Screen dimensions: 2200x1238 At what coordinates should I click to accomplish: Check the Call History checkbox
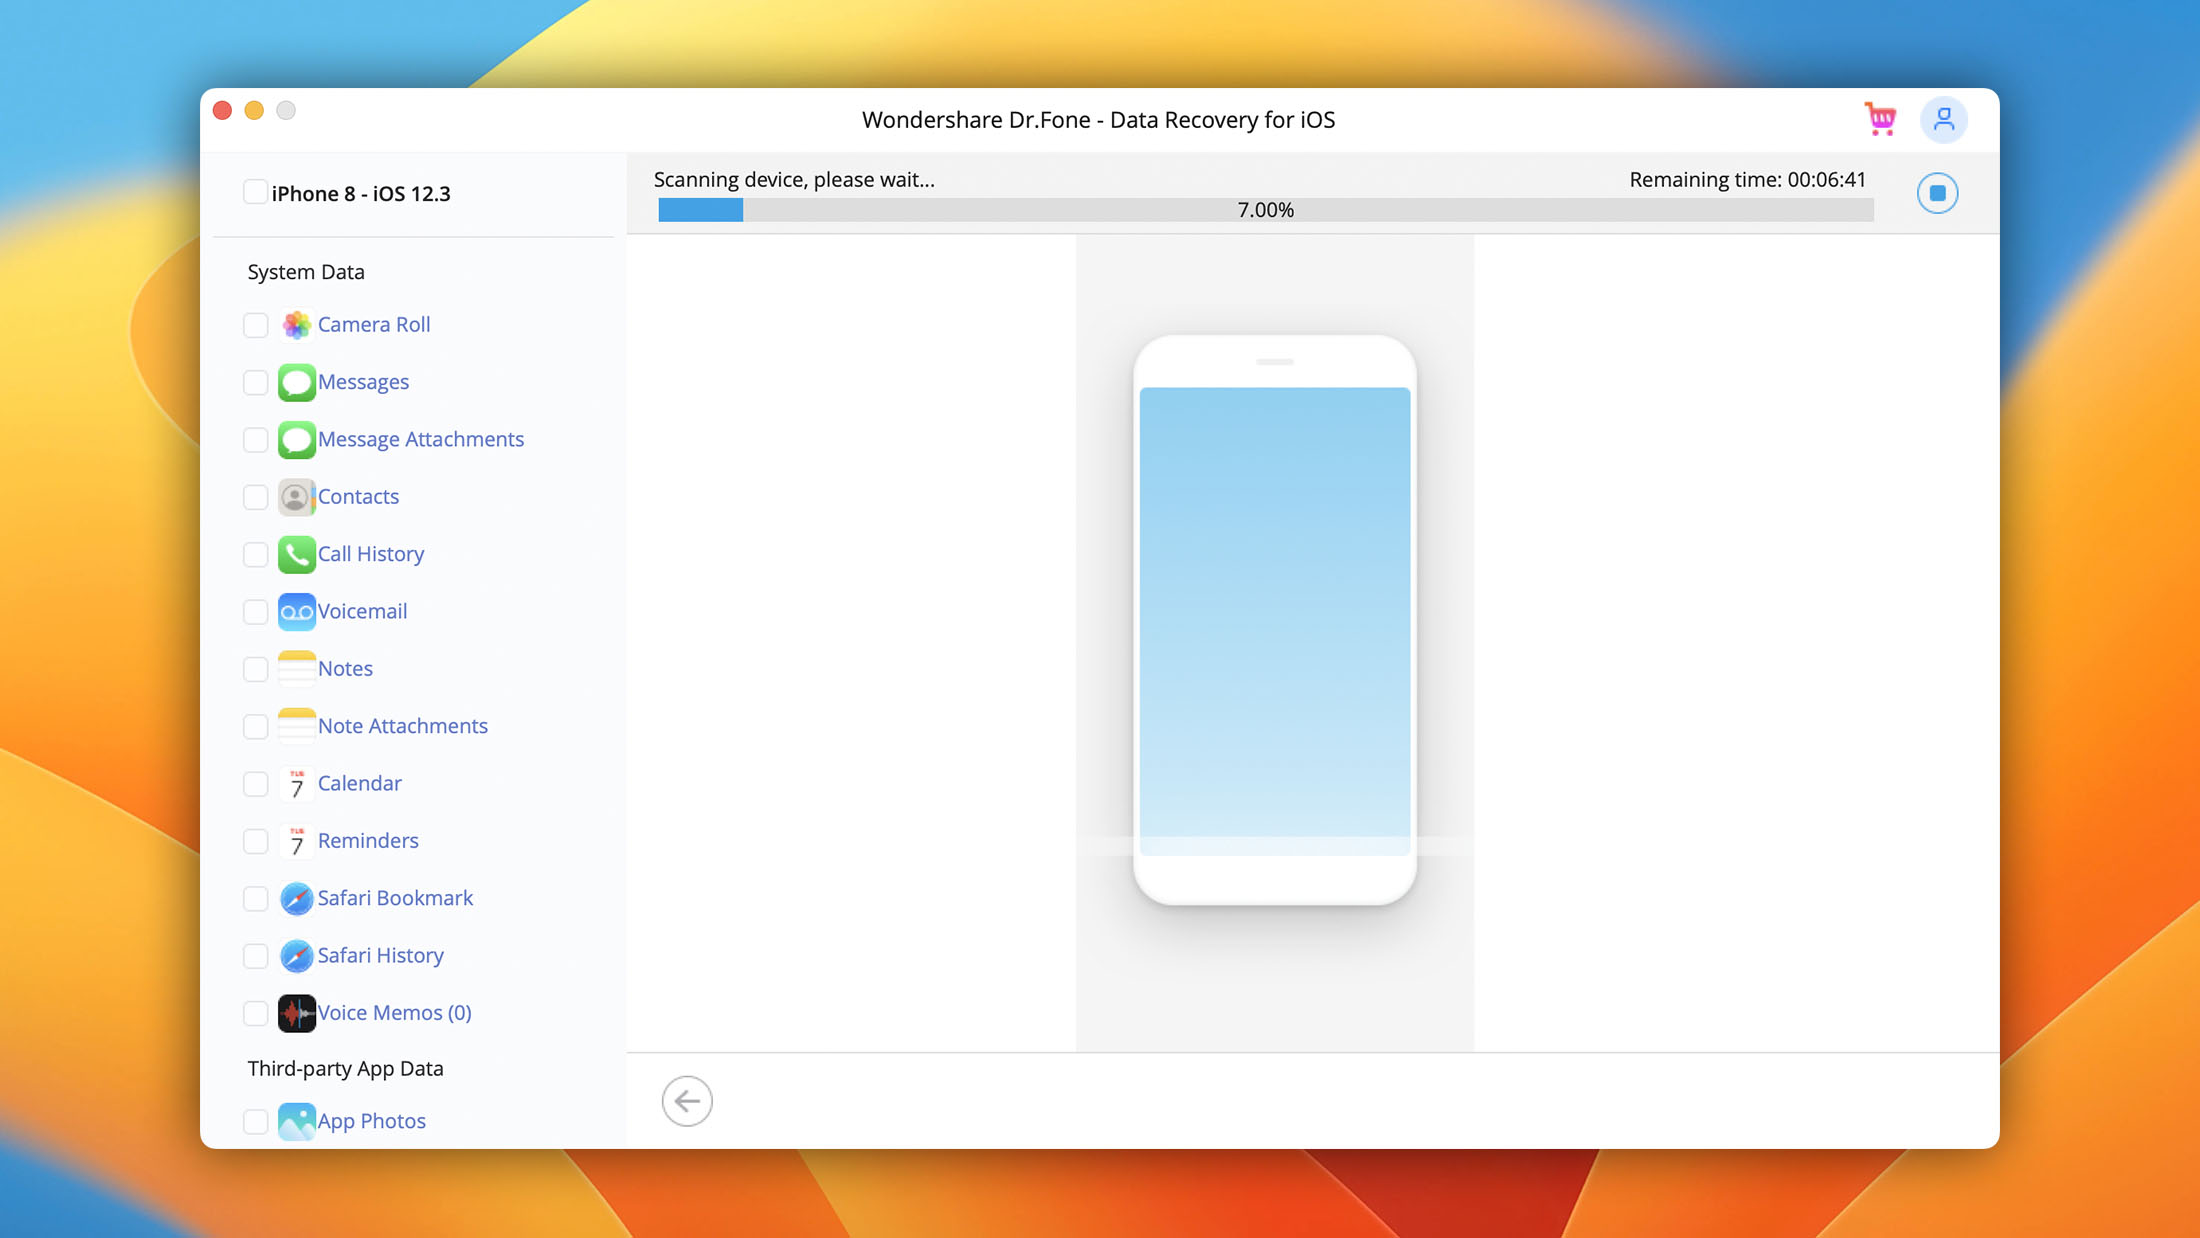[x=255, y=554]
